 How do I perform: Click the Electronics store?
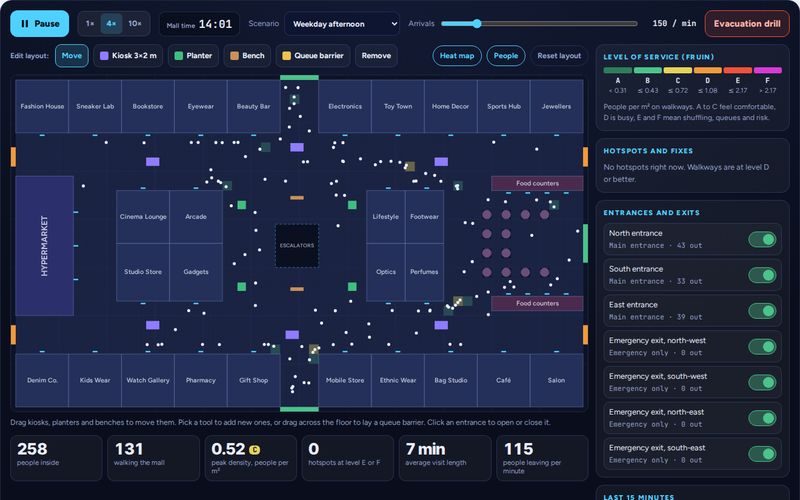345,106
